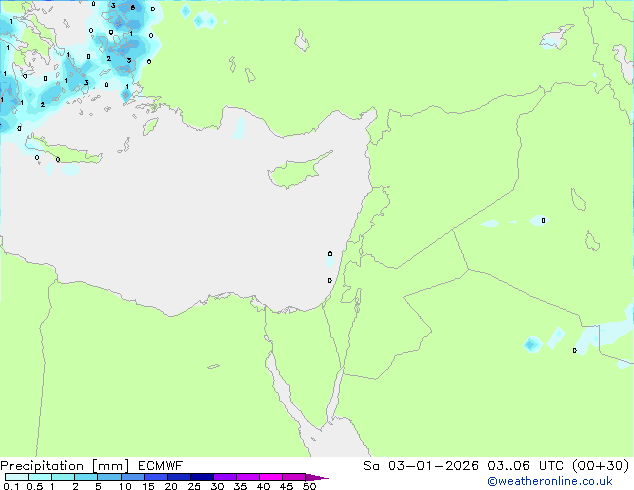Click the '(00+30)' forecast offset text
This screenshot has height=490, width=634.
tap(600, 466)
